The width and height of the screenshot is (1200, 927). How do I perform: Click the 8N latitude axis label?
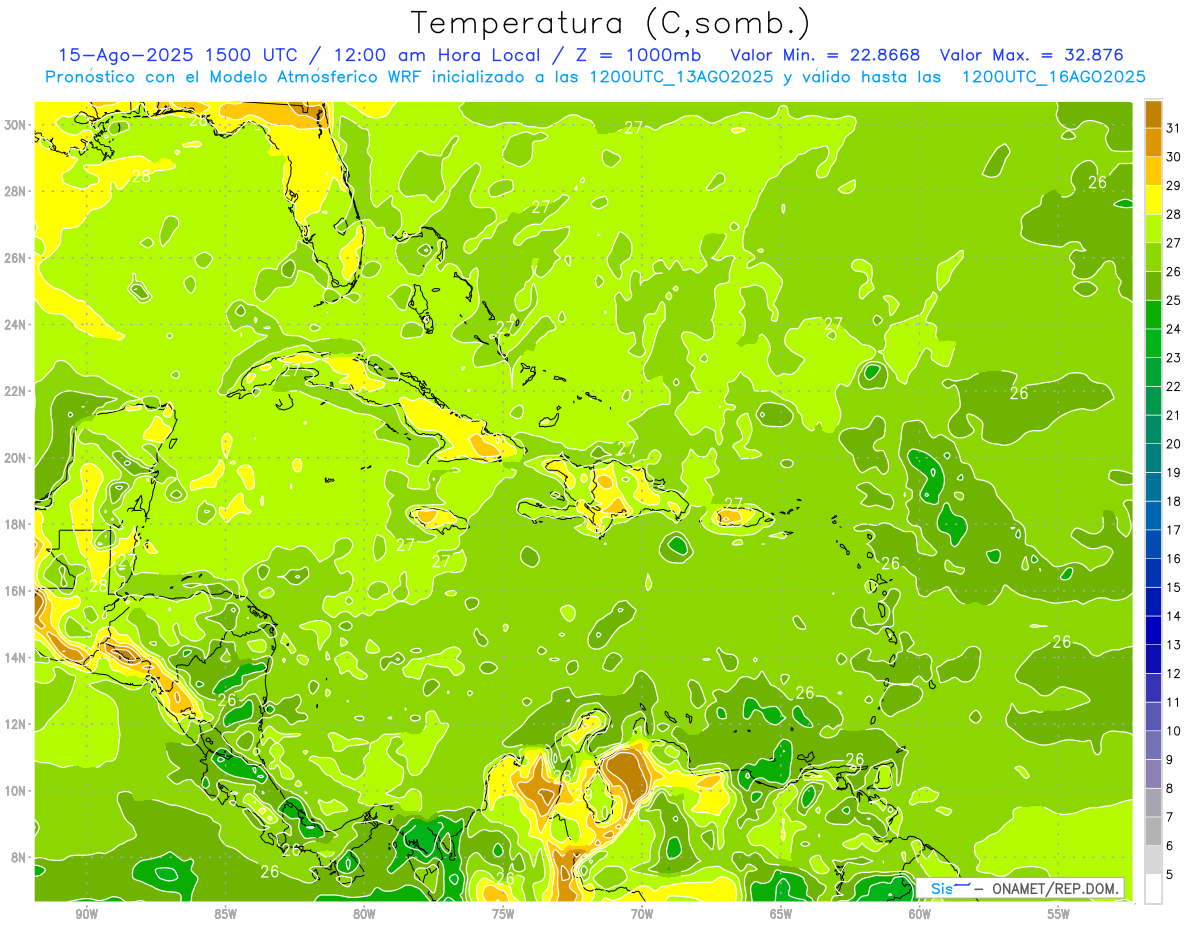19,857
